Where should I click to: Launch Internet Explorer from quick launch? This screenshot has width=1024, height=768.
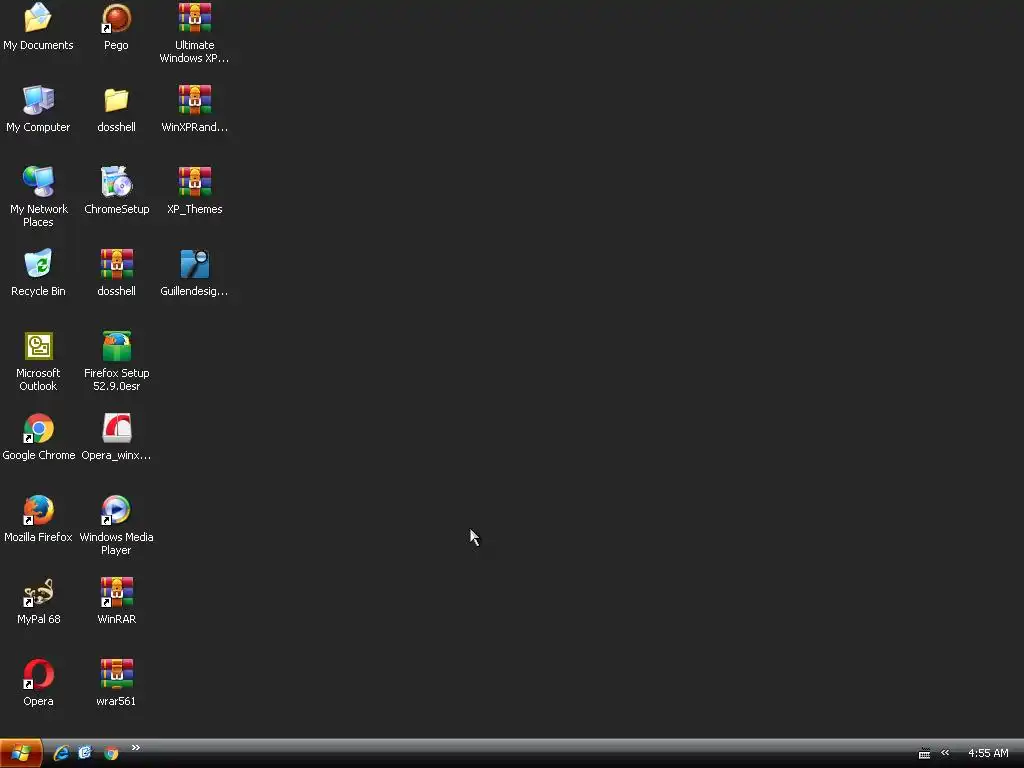point(61,753)
